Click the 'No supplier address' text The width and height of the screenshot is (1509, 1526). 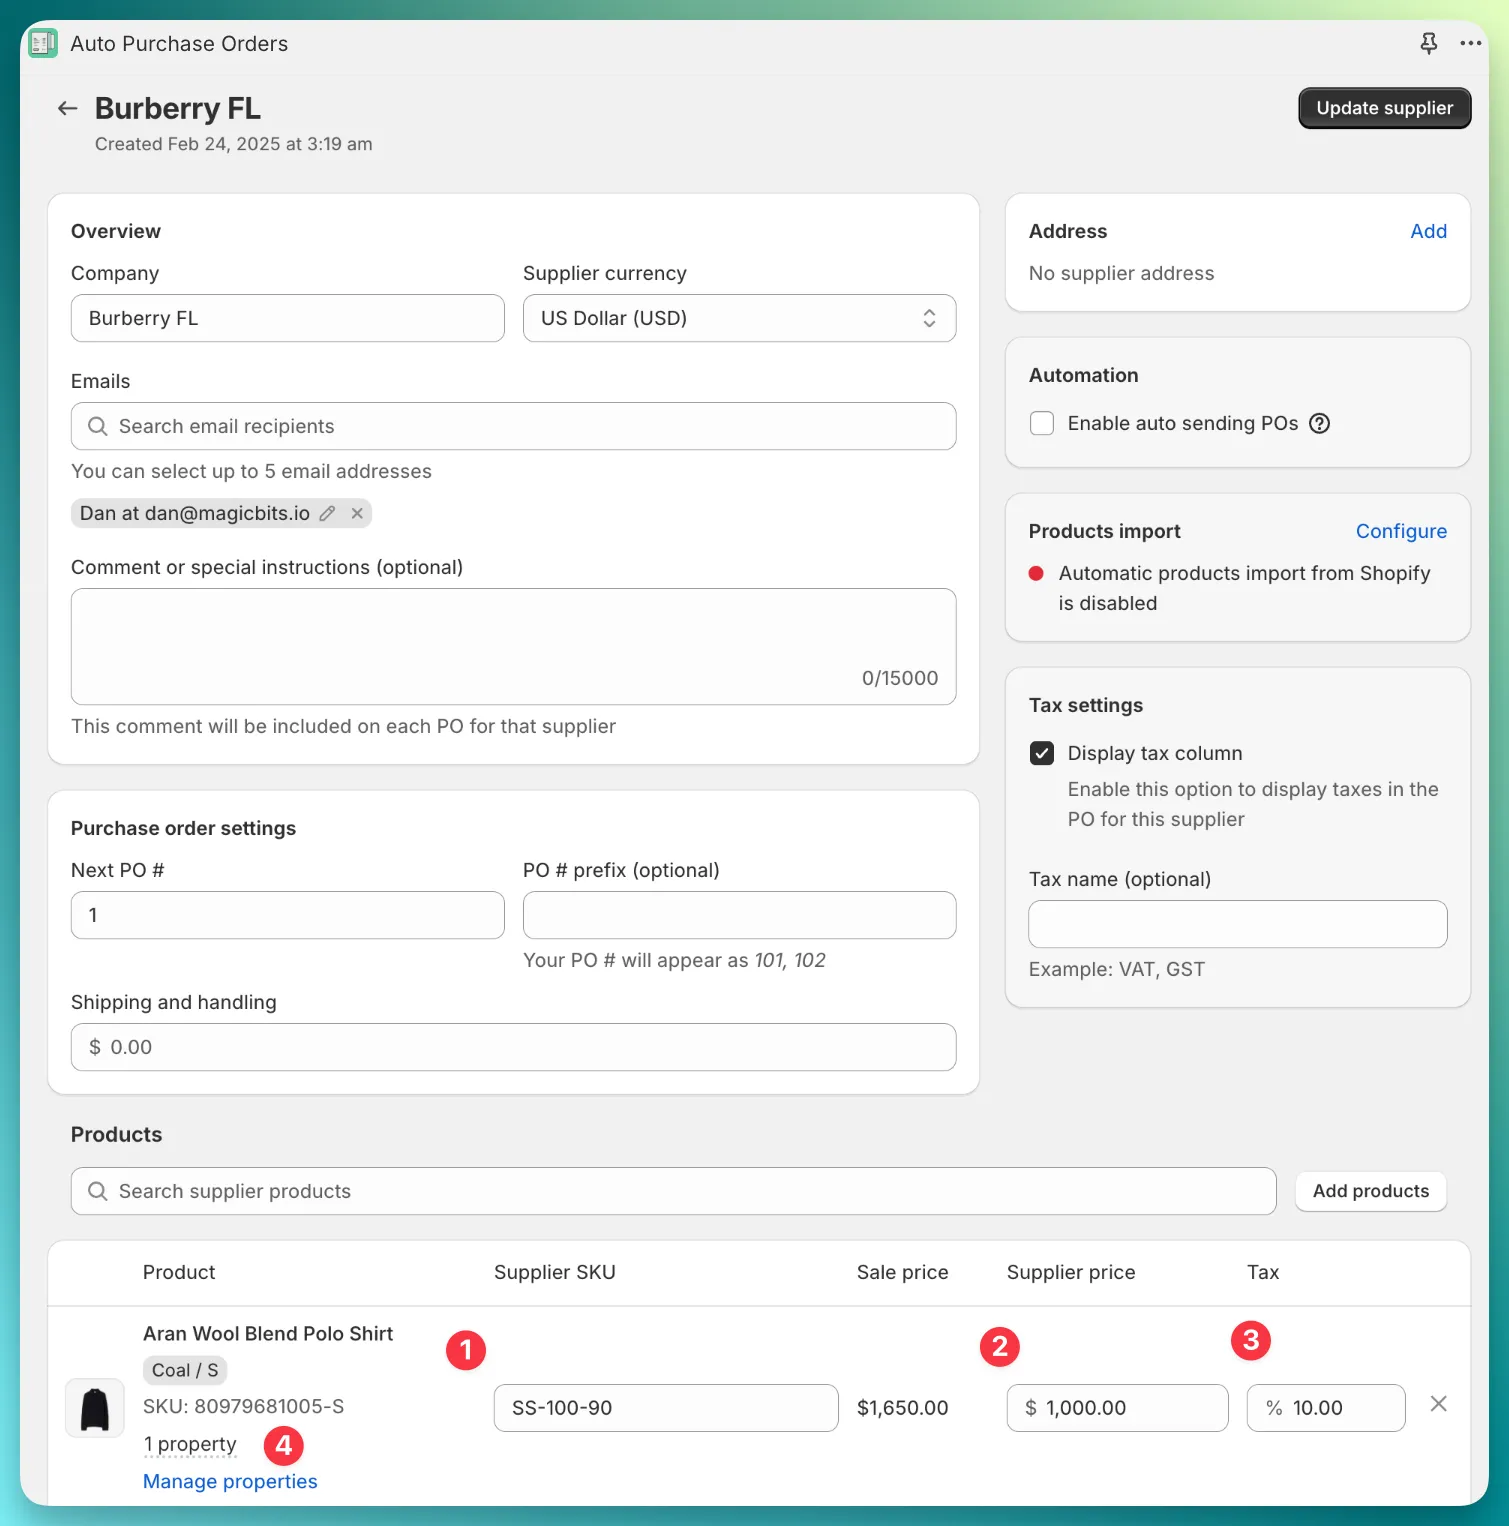pos(1121,273)
